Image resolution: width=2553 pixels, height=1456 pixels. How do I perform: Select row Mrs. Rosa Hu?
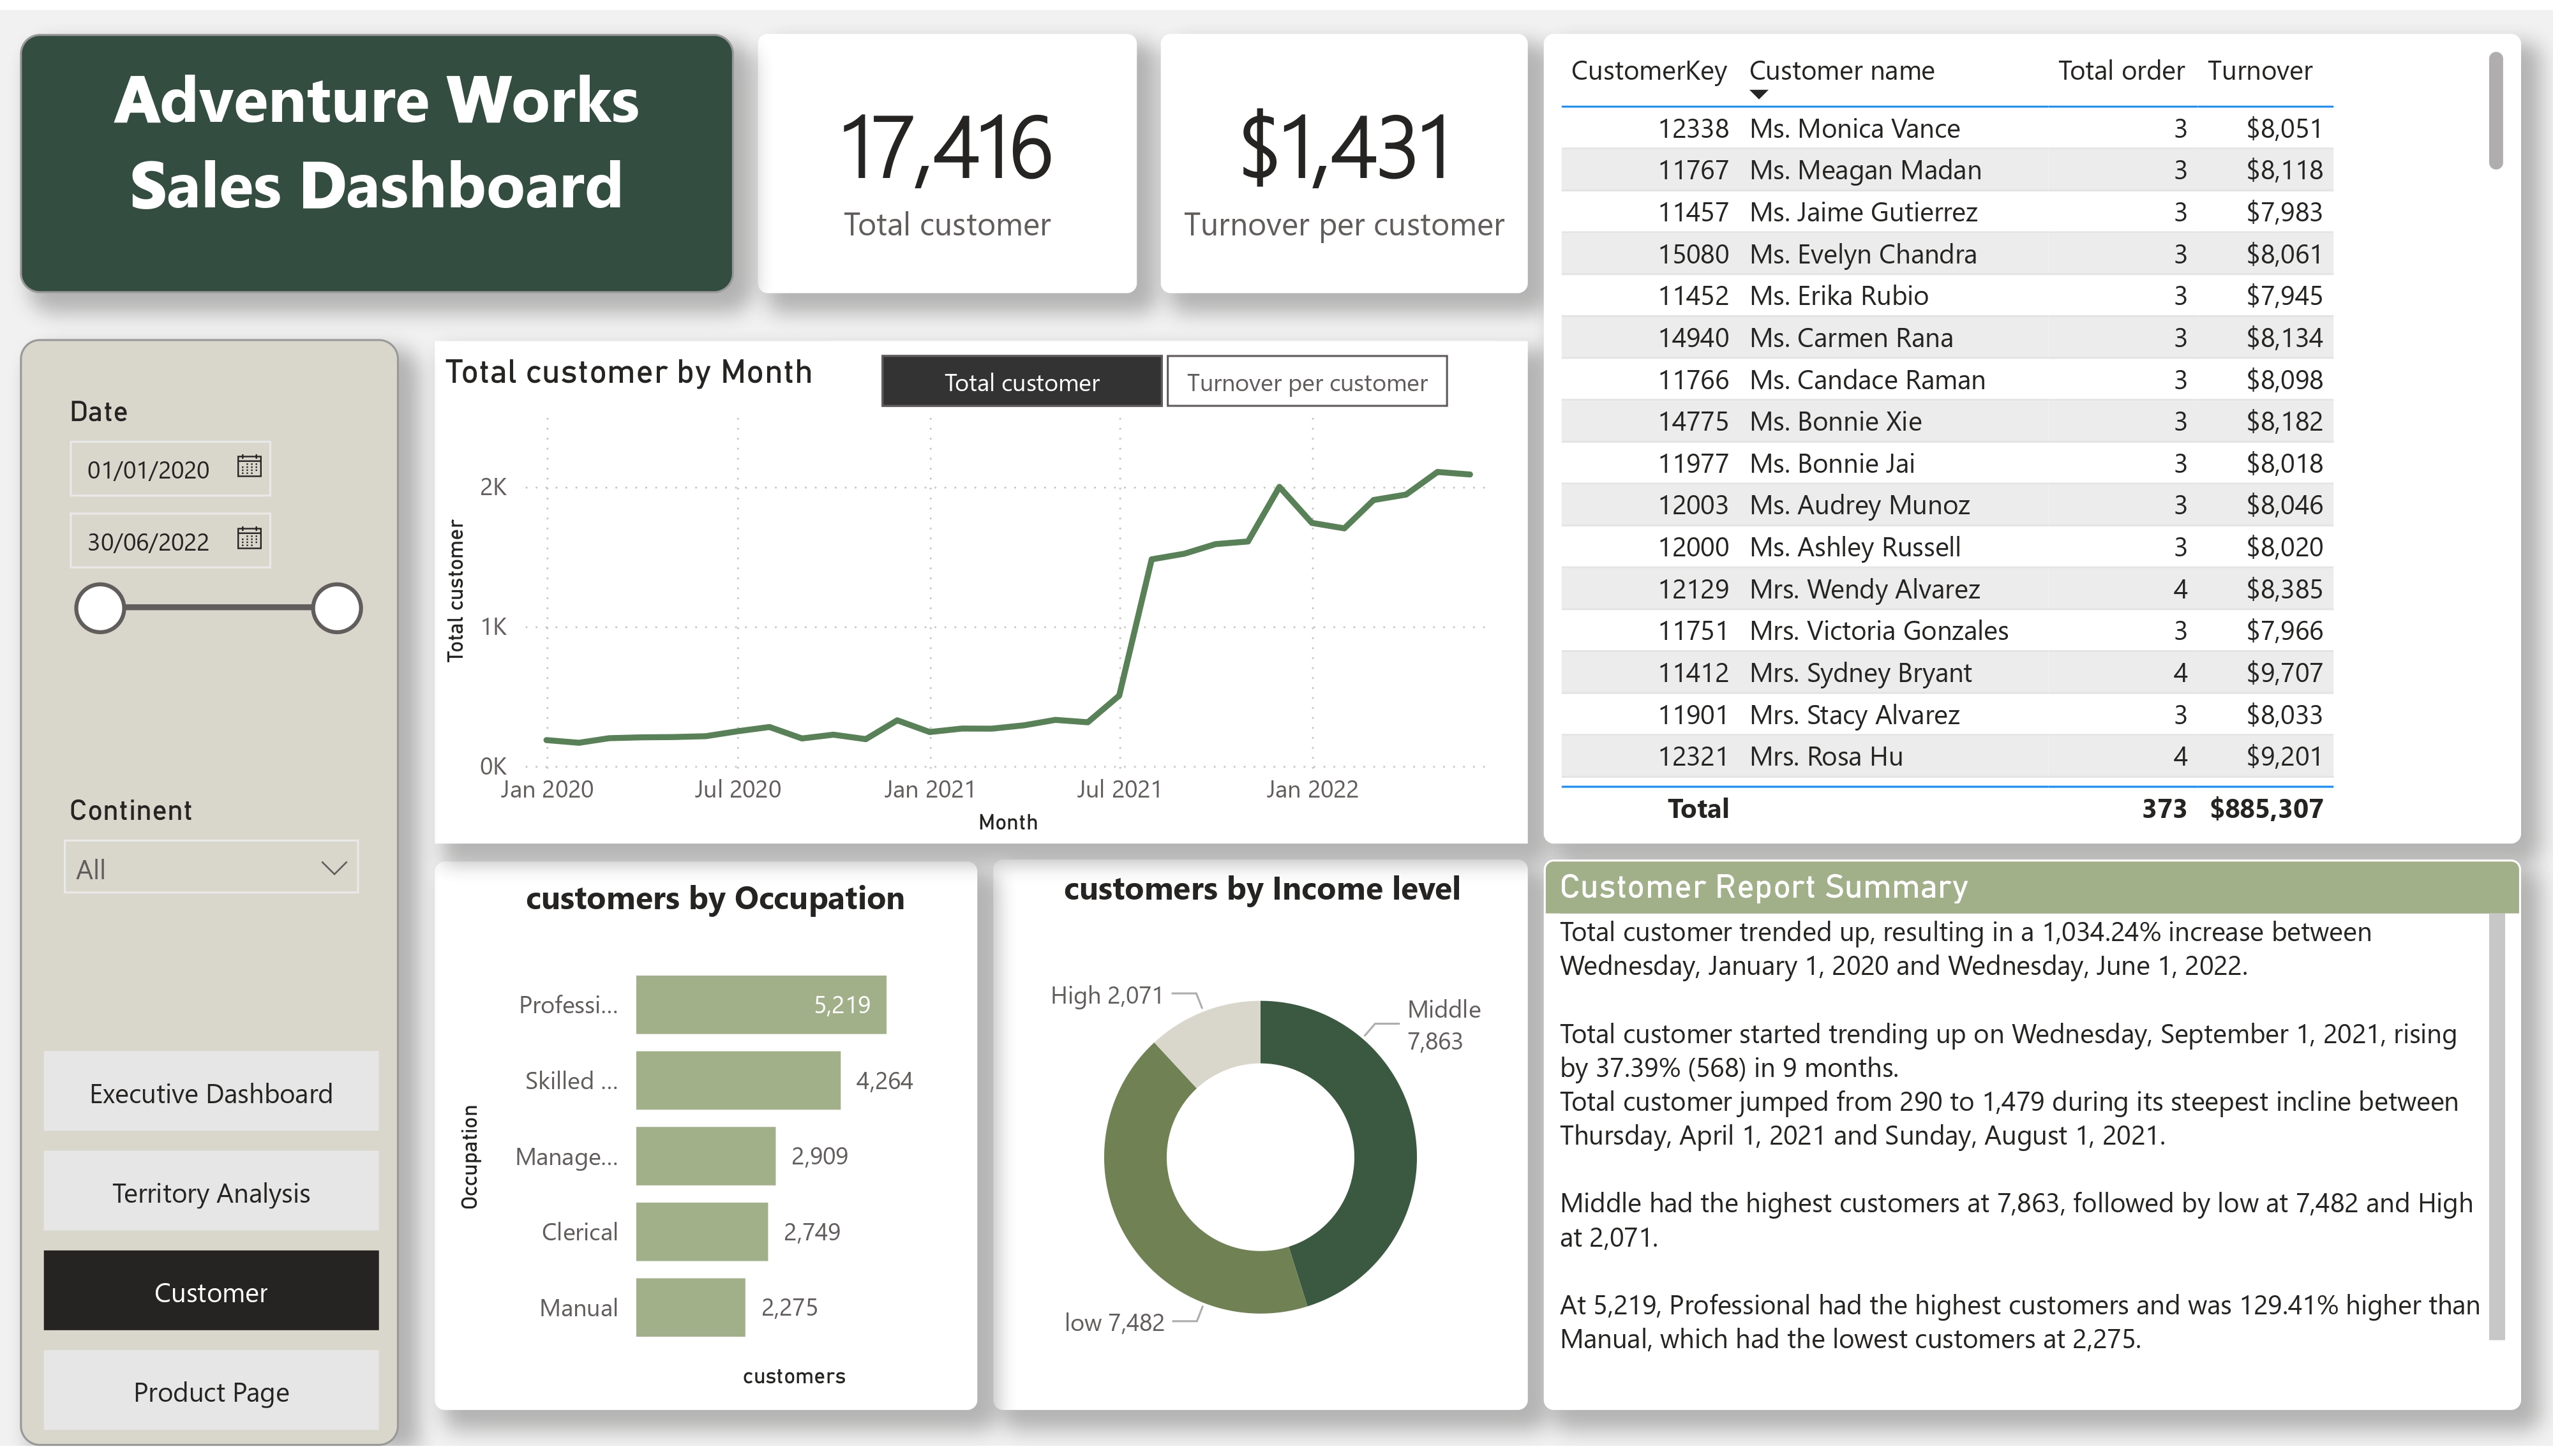pyautogui.click(x=1946, y=757)
